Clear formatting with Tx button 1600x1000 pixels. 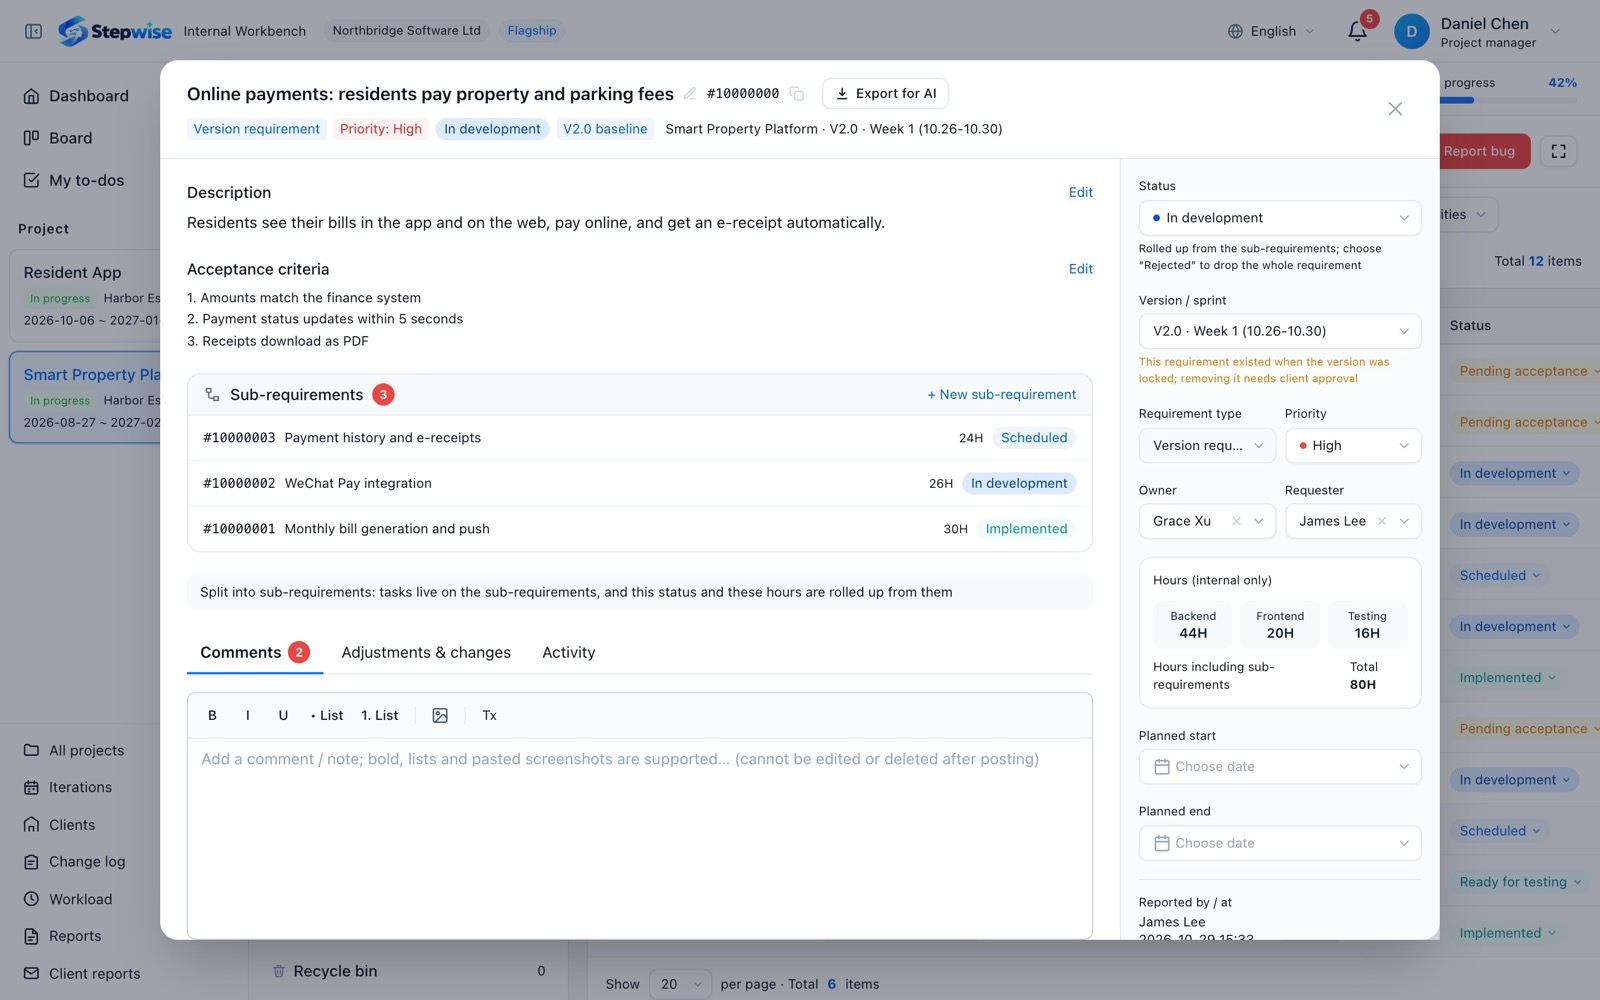pyautogui.click(x=489, y=715)
